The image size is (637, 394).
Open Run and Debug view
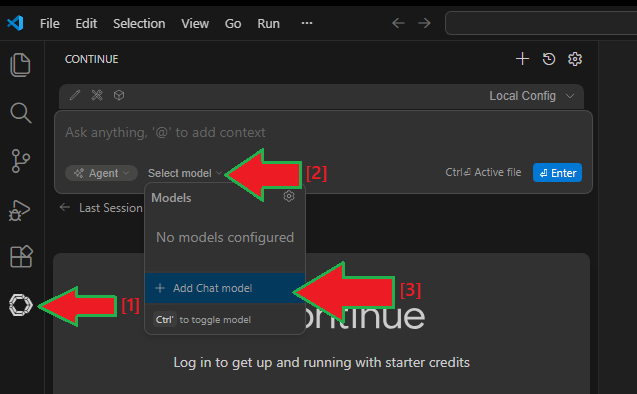[20, 210]
